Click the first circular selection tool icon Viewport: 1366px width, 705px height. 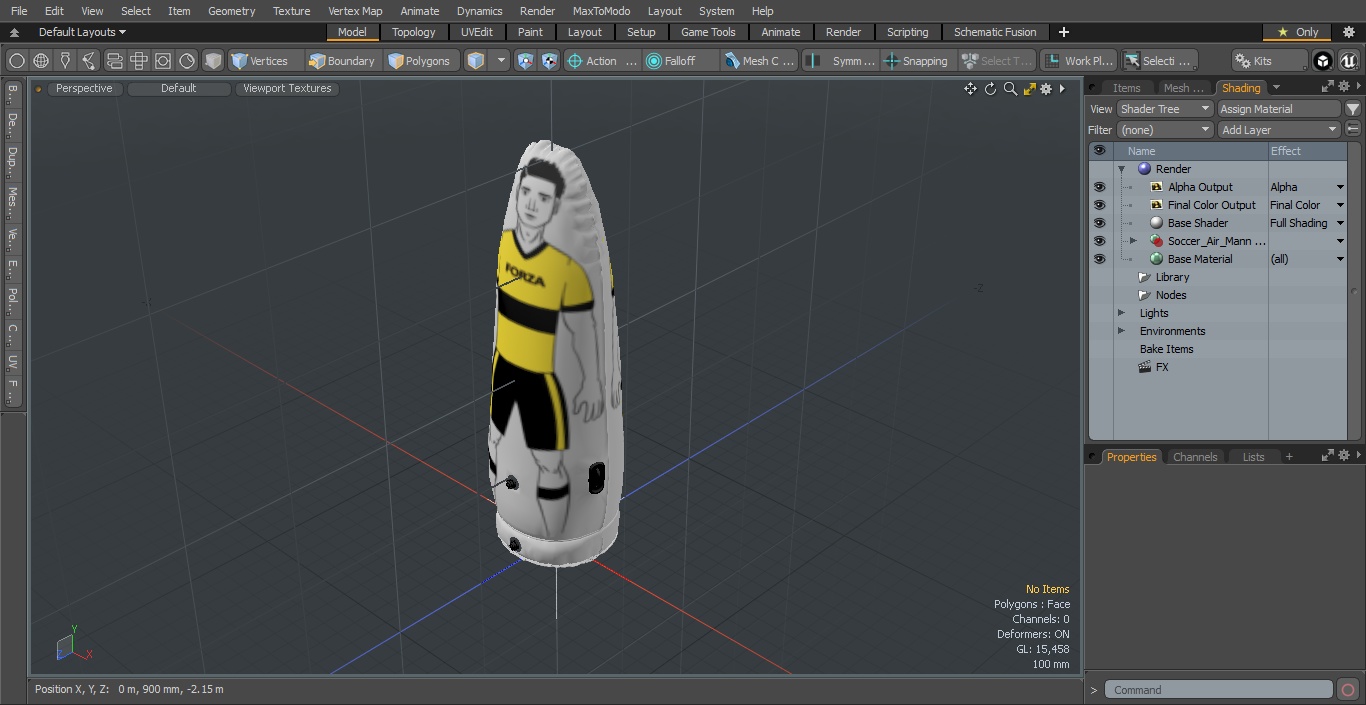[17, 61]
